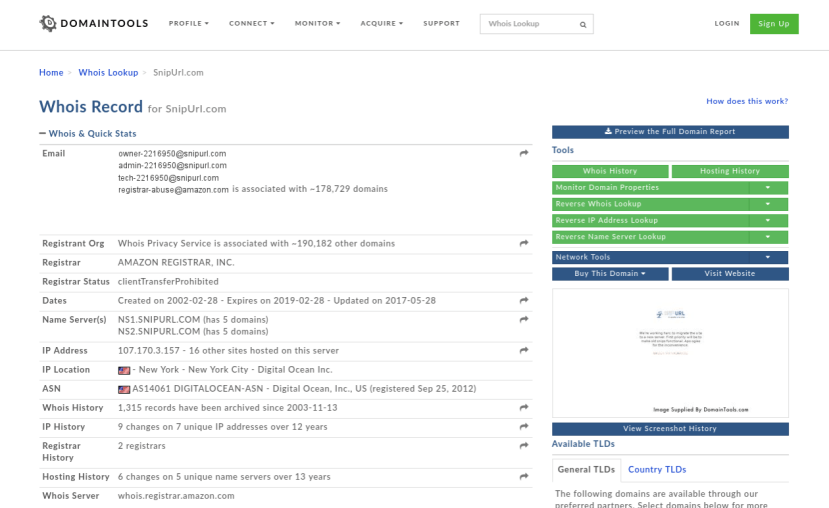Click share arrow in Name Server(s) row

pyautogui.click(x=523, y=319)
